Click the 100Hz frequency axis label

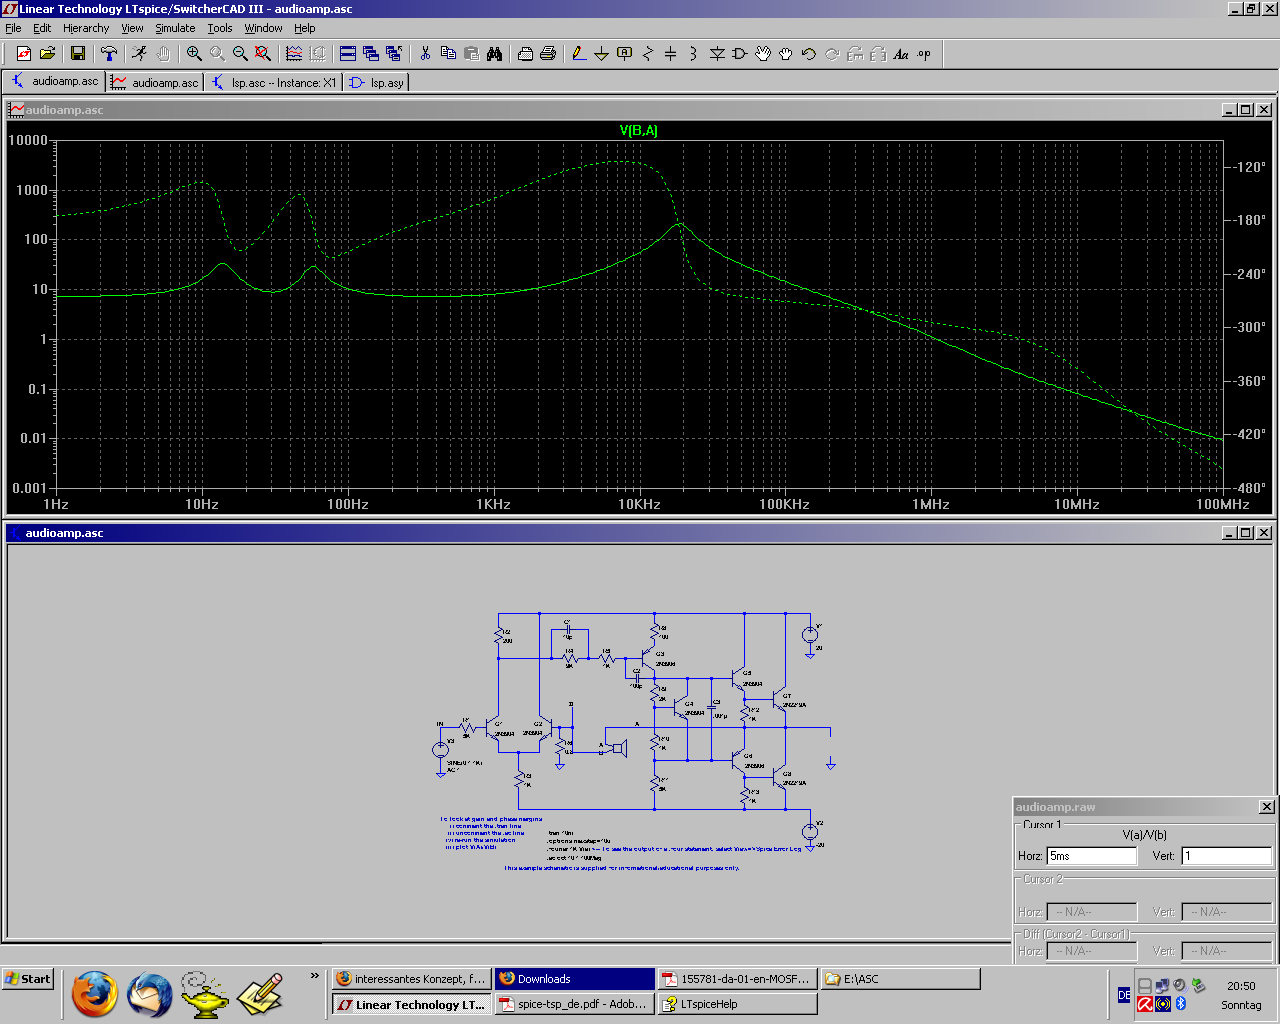(348, 504)
